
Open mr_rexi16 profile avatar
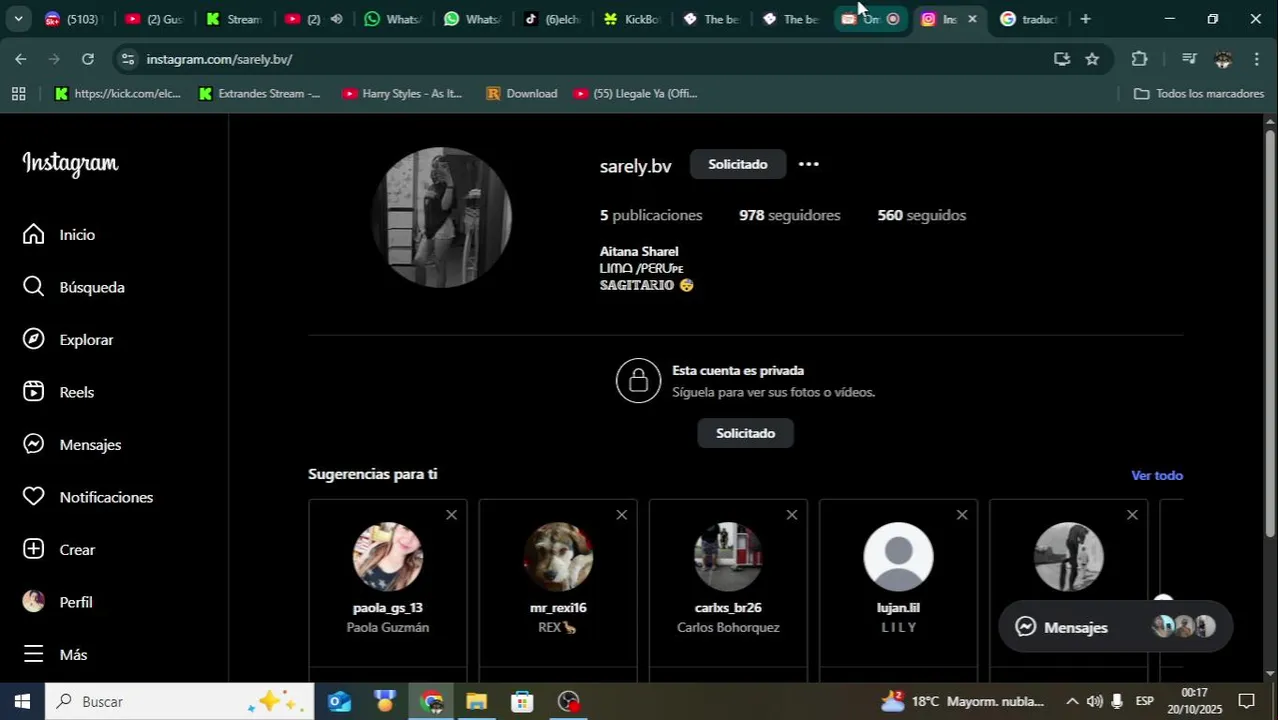(558, 557)
